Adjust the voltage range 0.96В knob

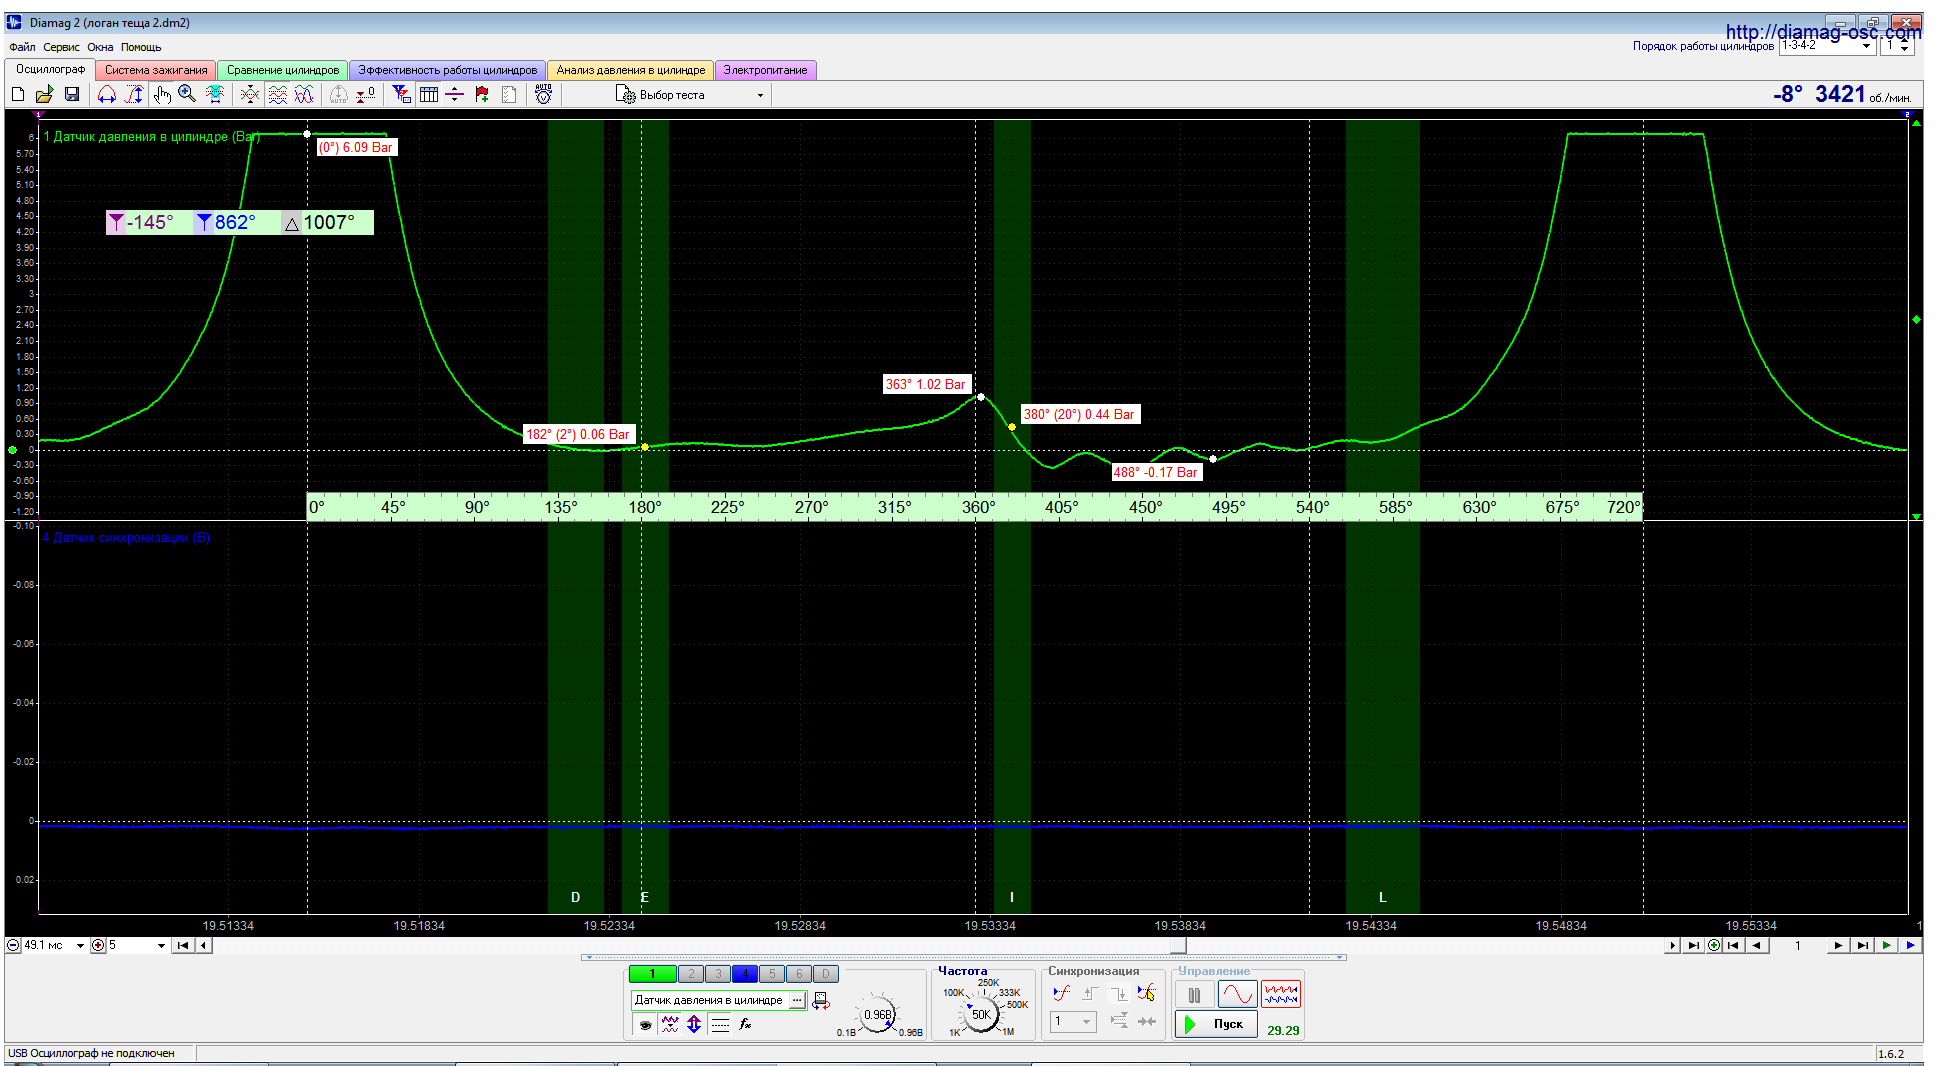878,1014
